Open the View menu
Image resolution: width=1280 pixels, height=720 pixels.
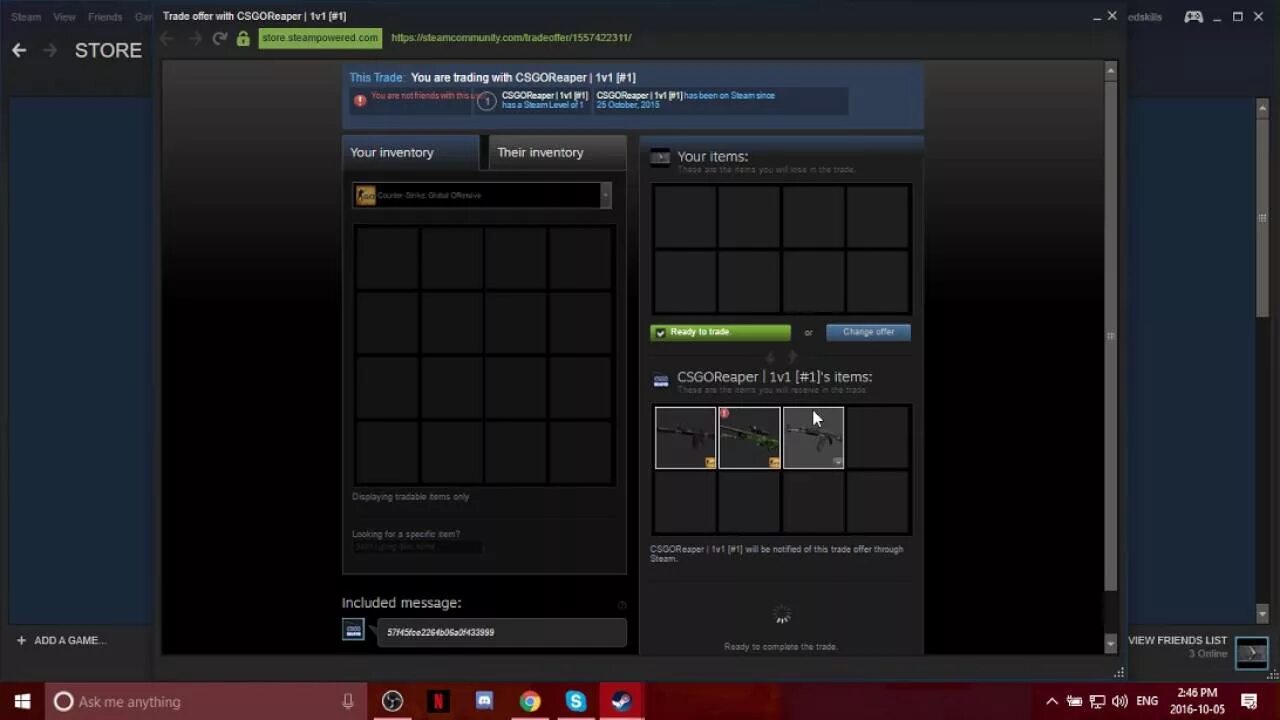tap(64, 17)
